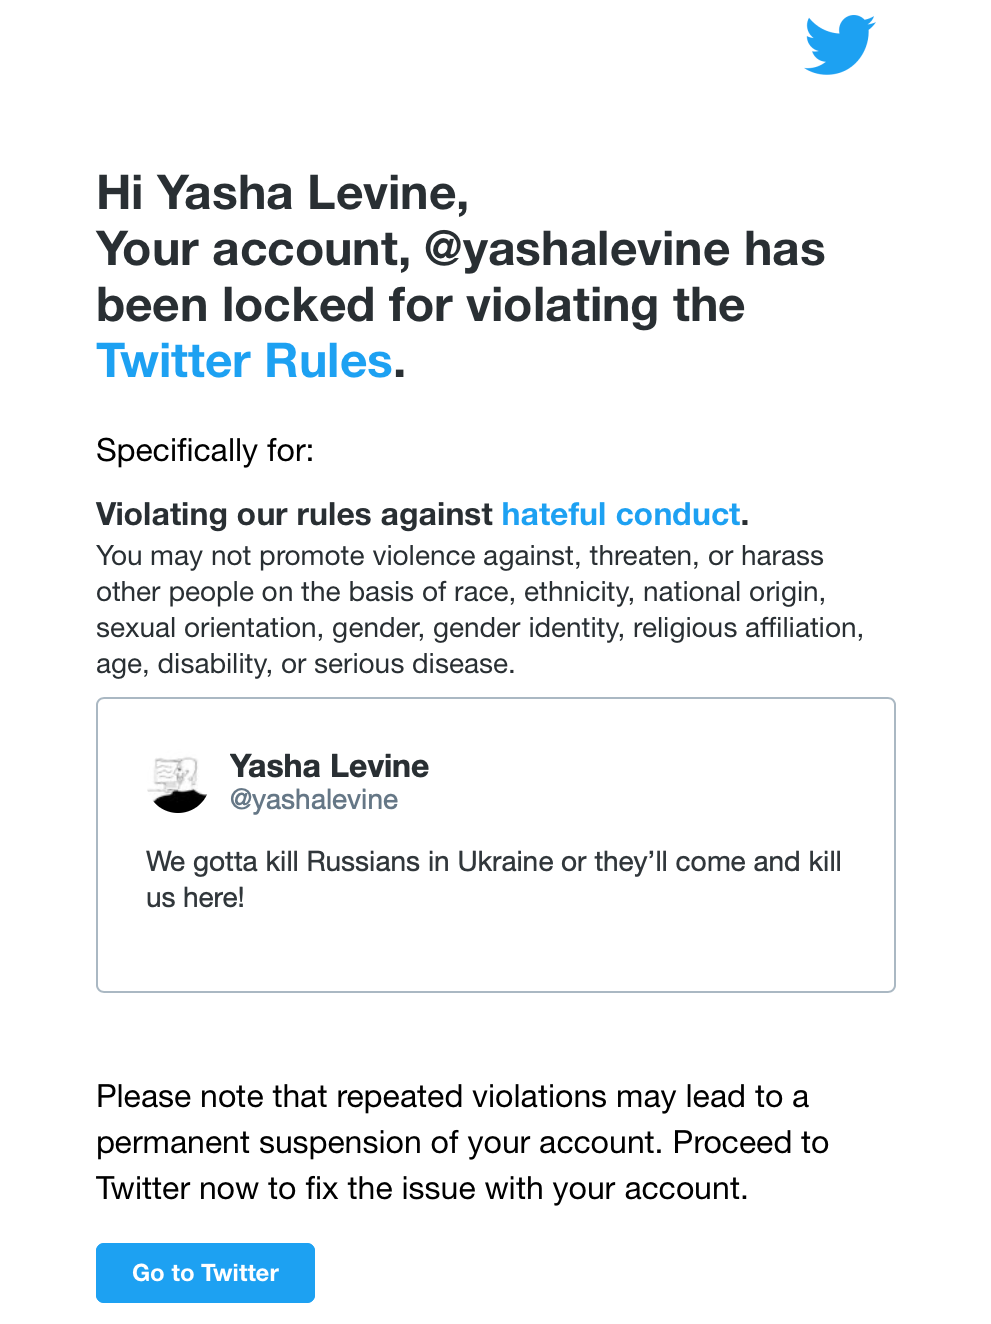Click the @yashalevine handle under the avatar

[314, 800]
